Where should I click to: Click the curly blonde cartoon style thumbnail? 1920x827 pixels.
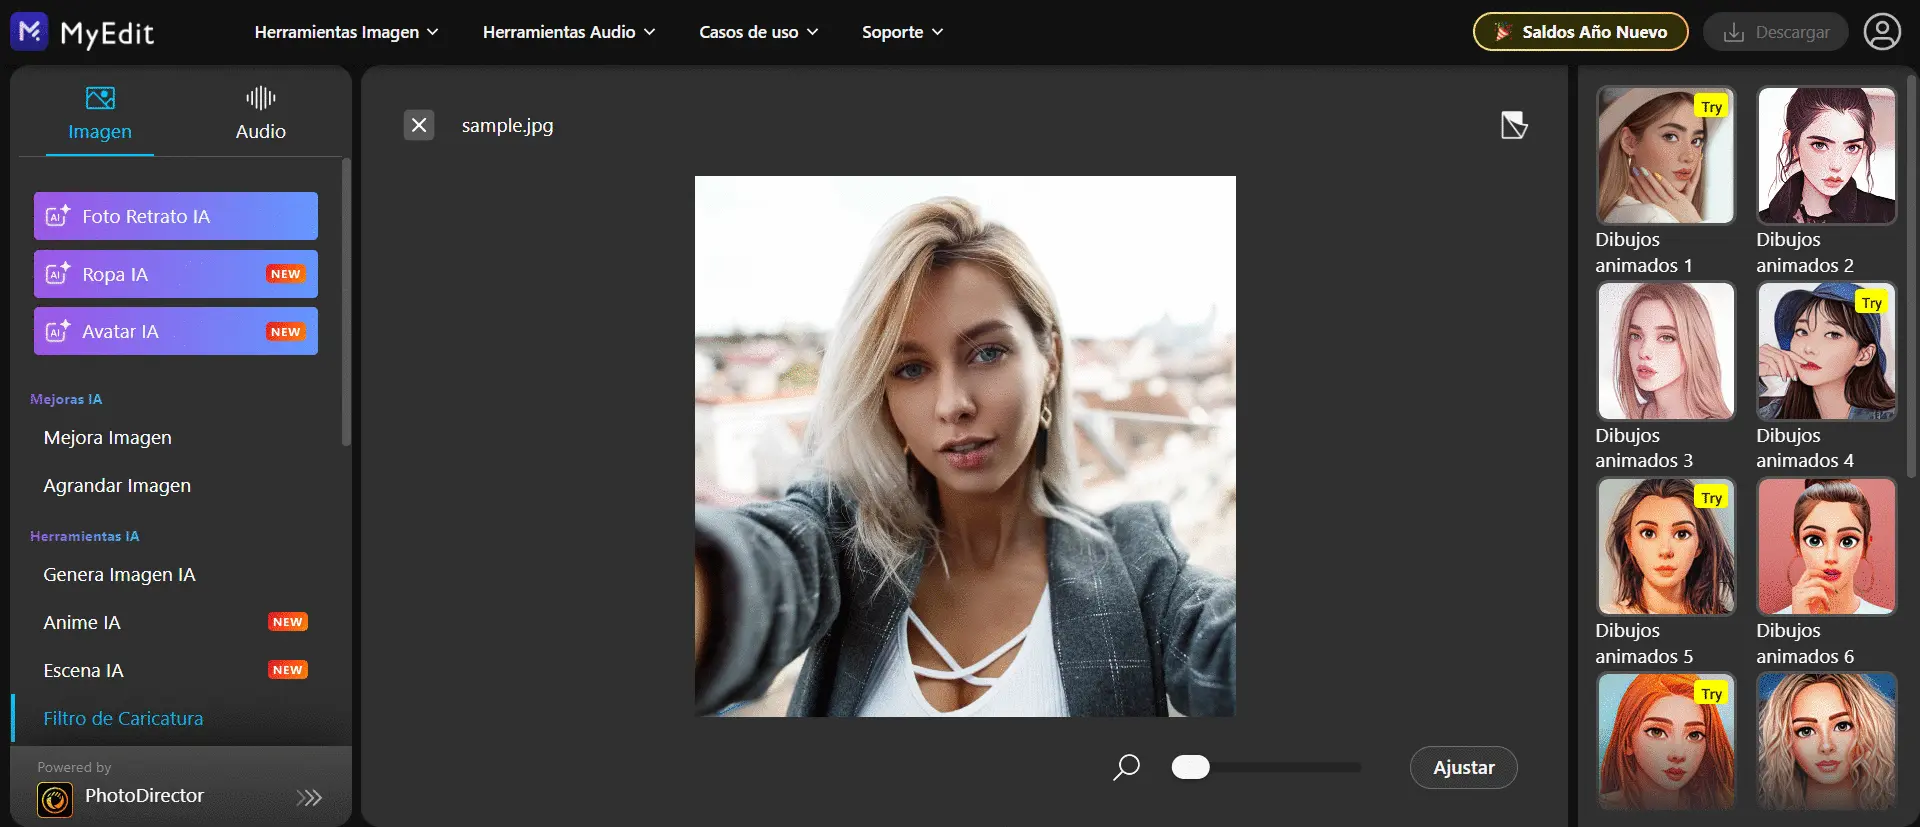pos(1827,741)
